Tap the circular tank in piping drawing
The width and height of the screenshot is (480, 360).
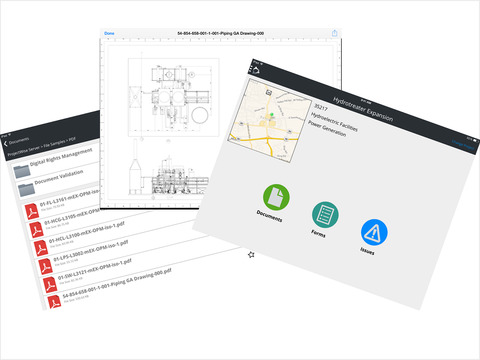[200, 115]
